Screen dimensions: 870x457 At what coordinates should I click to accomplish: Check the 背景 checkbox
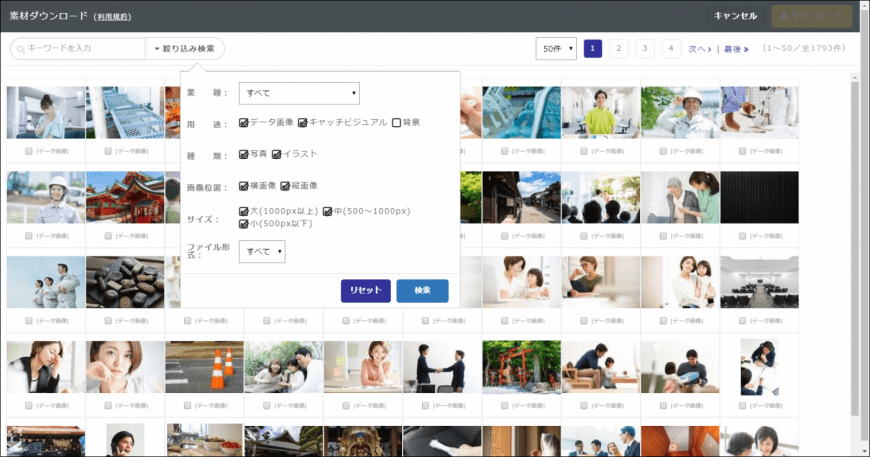(396, 123)
